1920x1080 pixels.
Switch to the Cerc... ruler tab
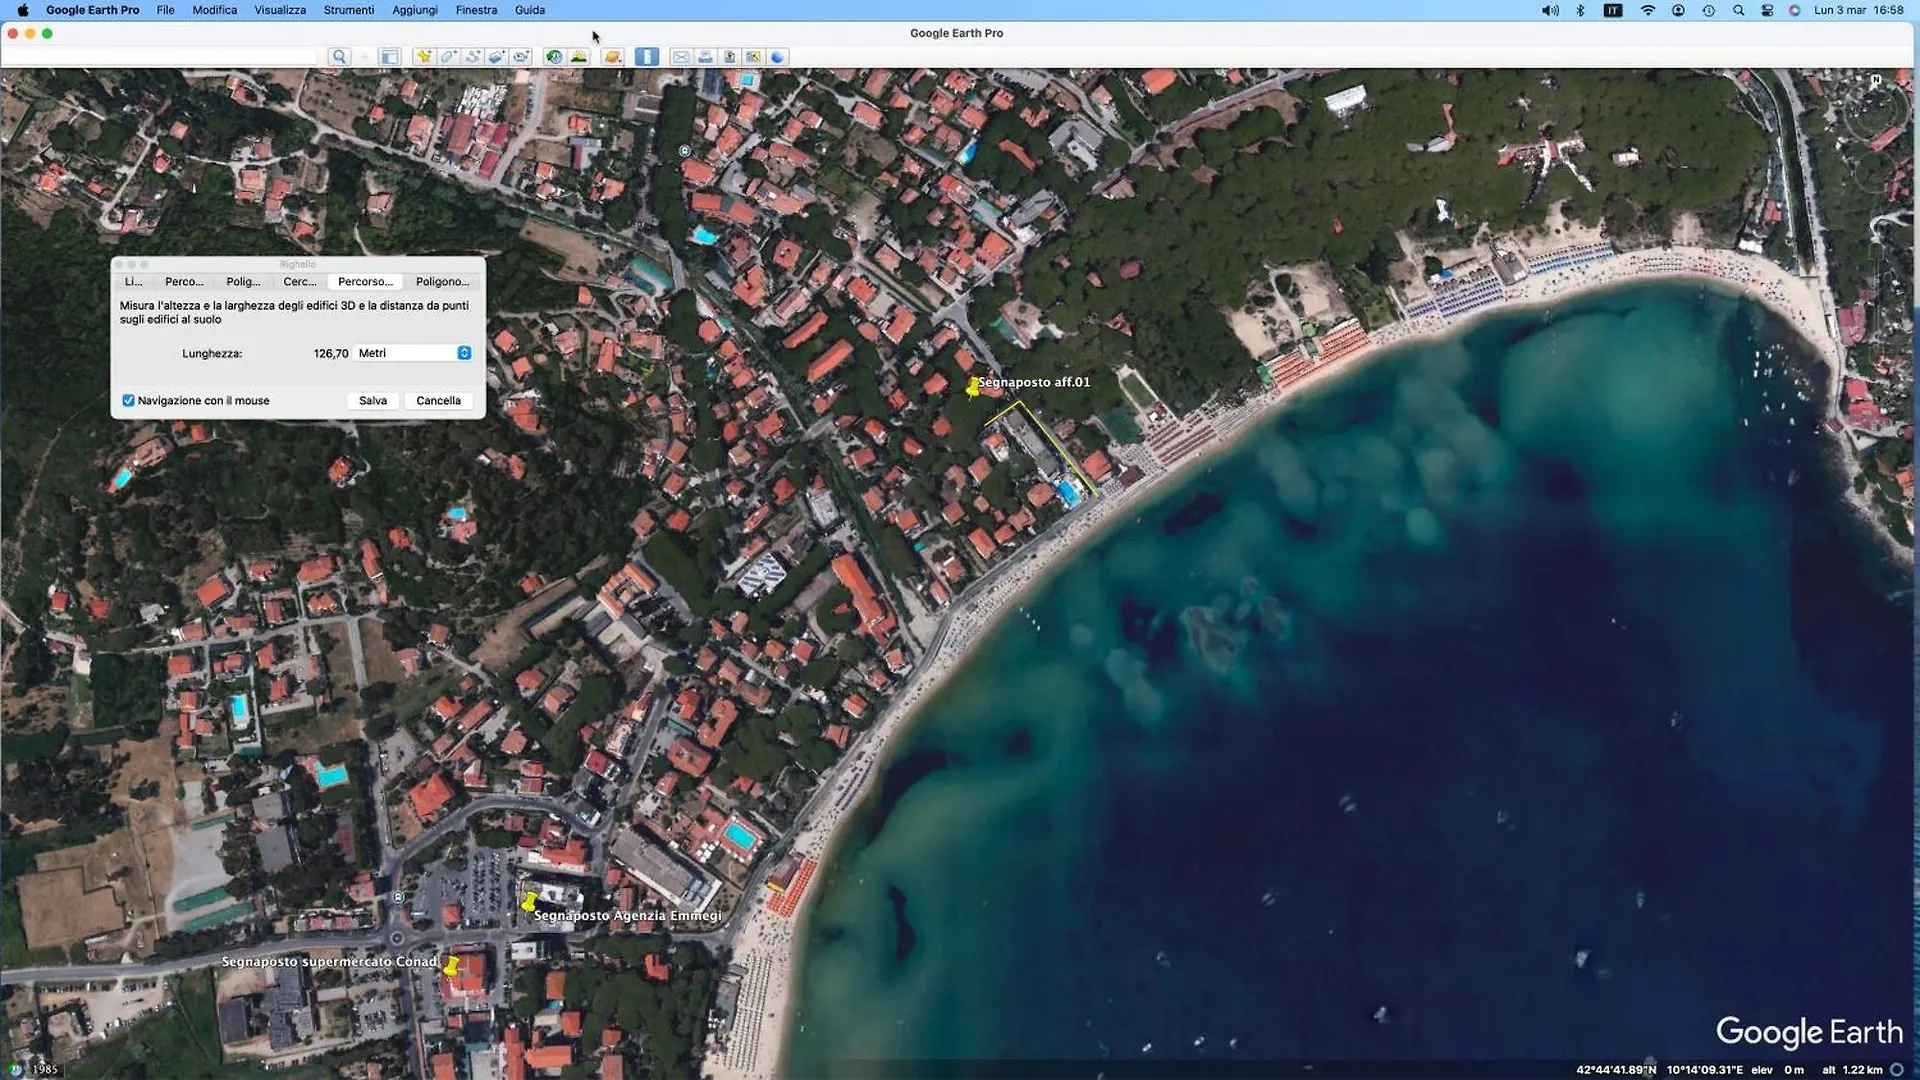[x=300, y=282]
